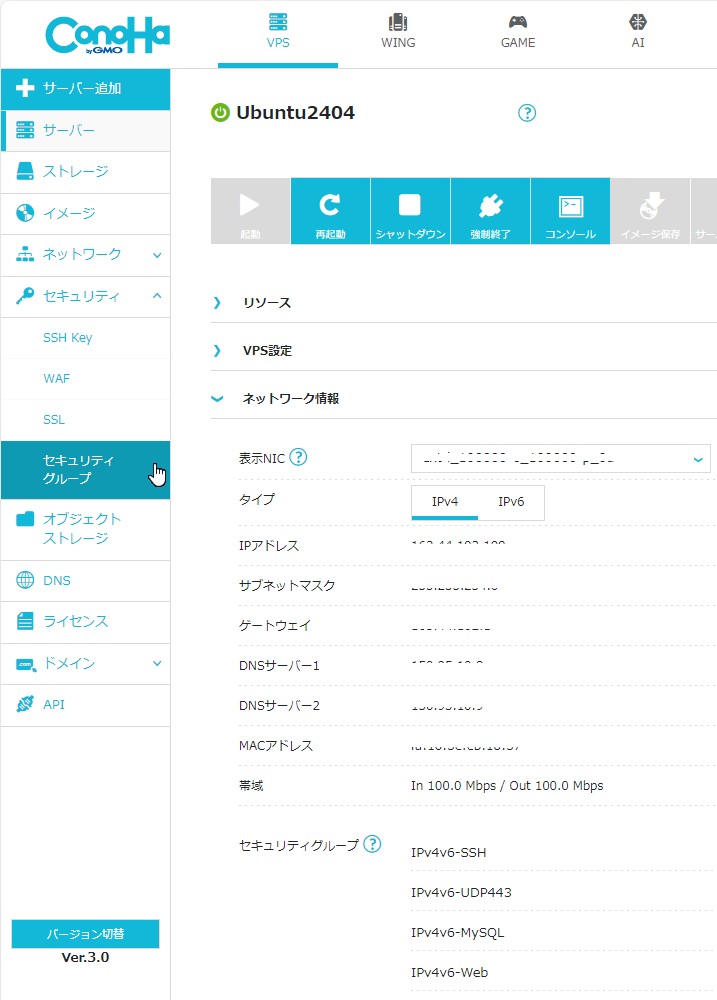717x1000 pixels.
Task: Switch to the GAME tab
Action: pyautogui.click(x=518, y=32)
